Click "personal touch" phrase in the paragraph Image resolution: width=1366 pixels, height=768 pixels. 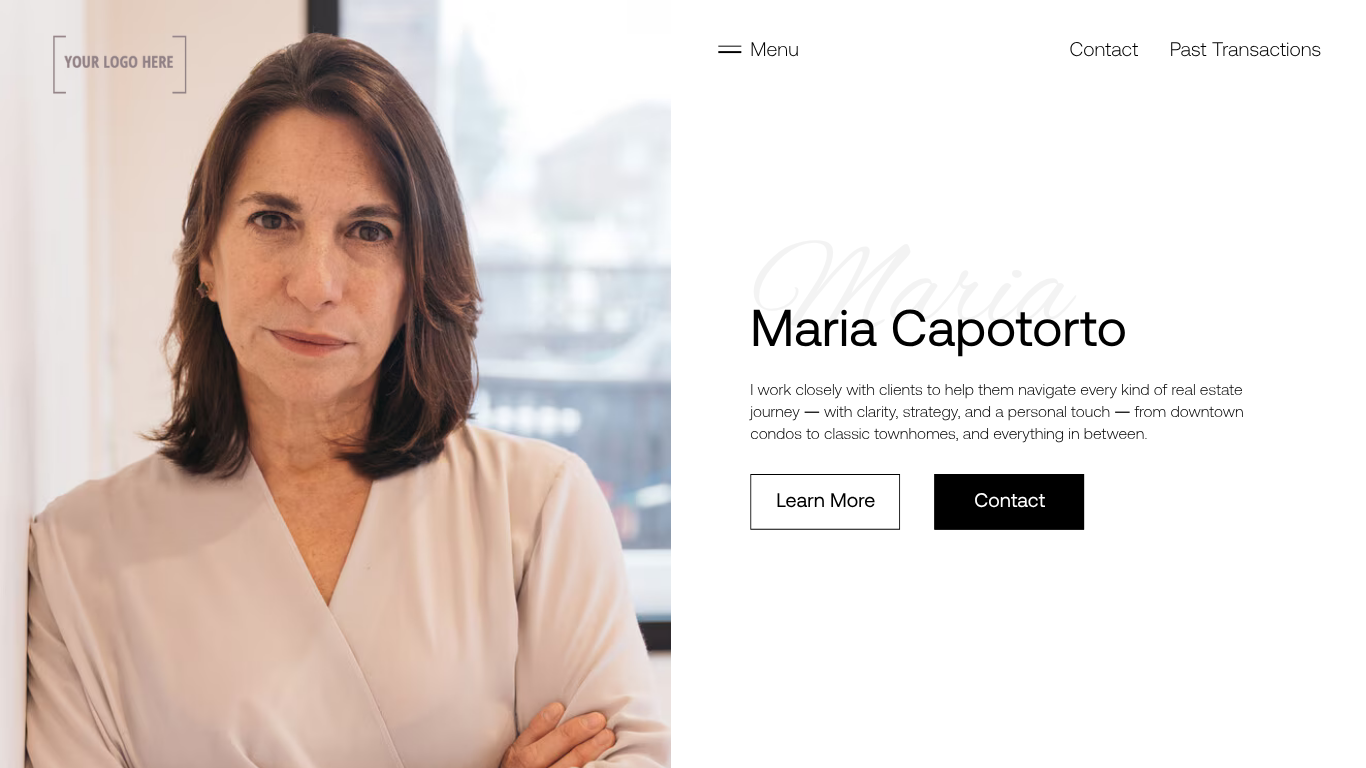click(x=1059, y=412)
